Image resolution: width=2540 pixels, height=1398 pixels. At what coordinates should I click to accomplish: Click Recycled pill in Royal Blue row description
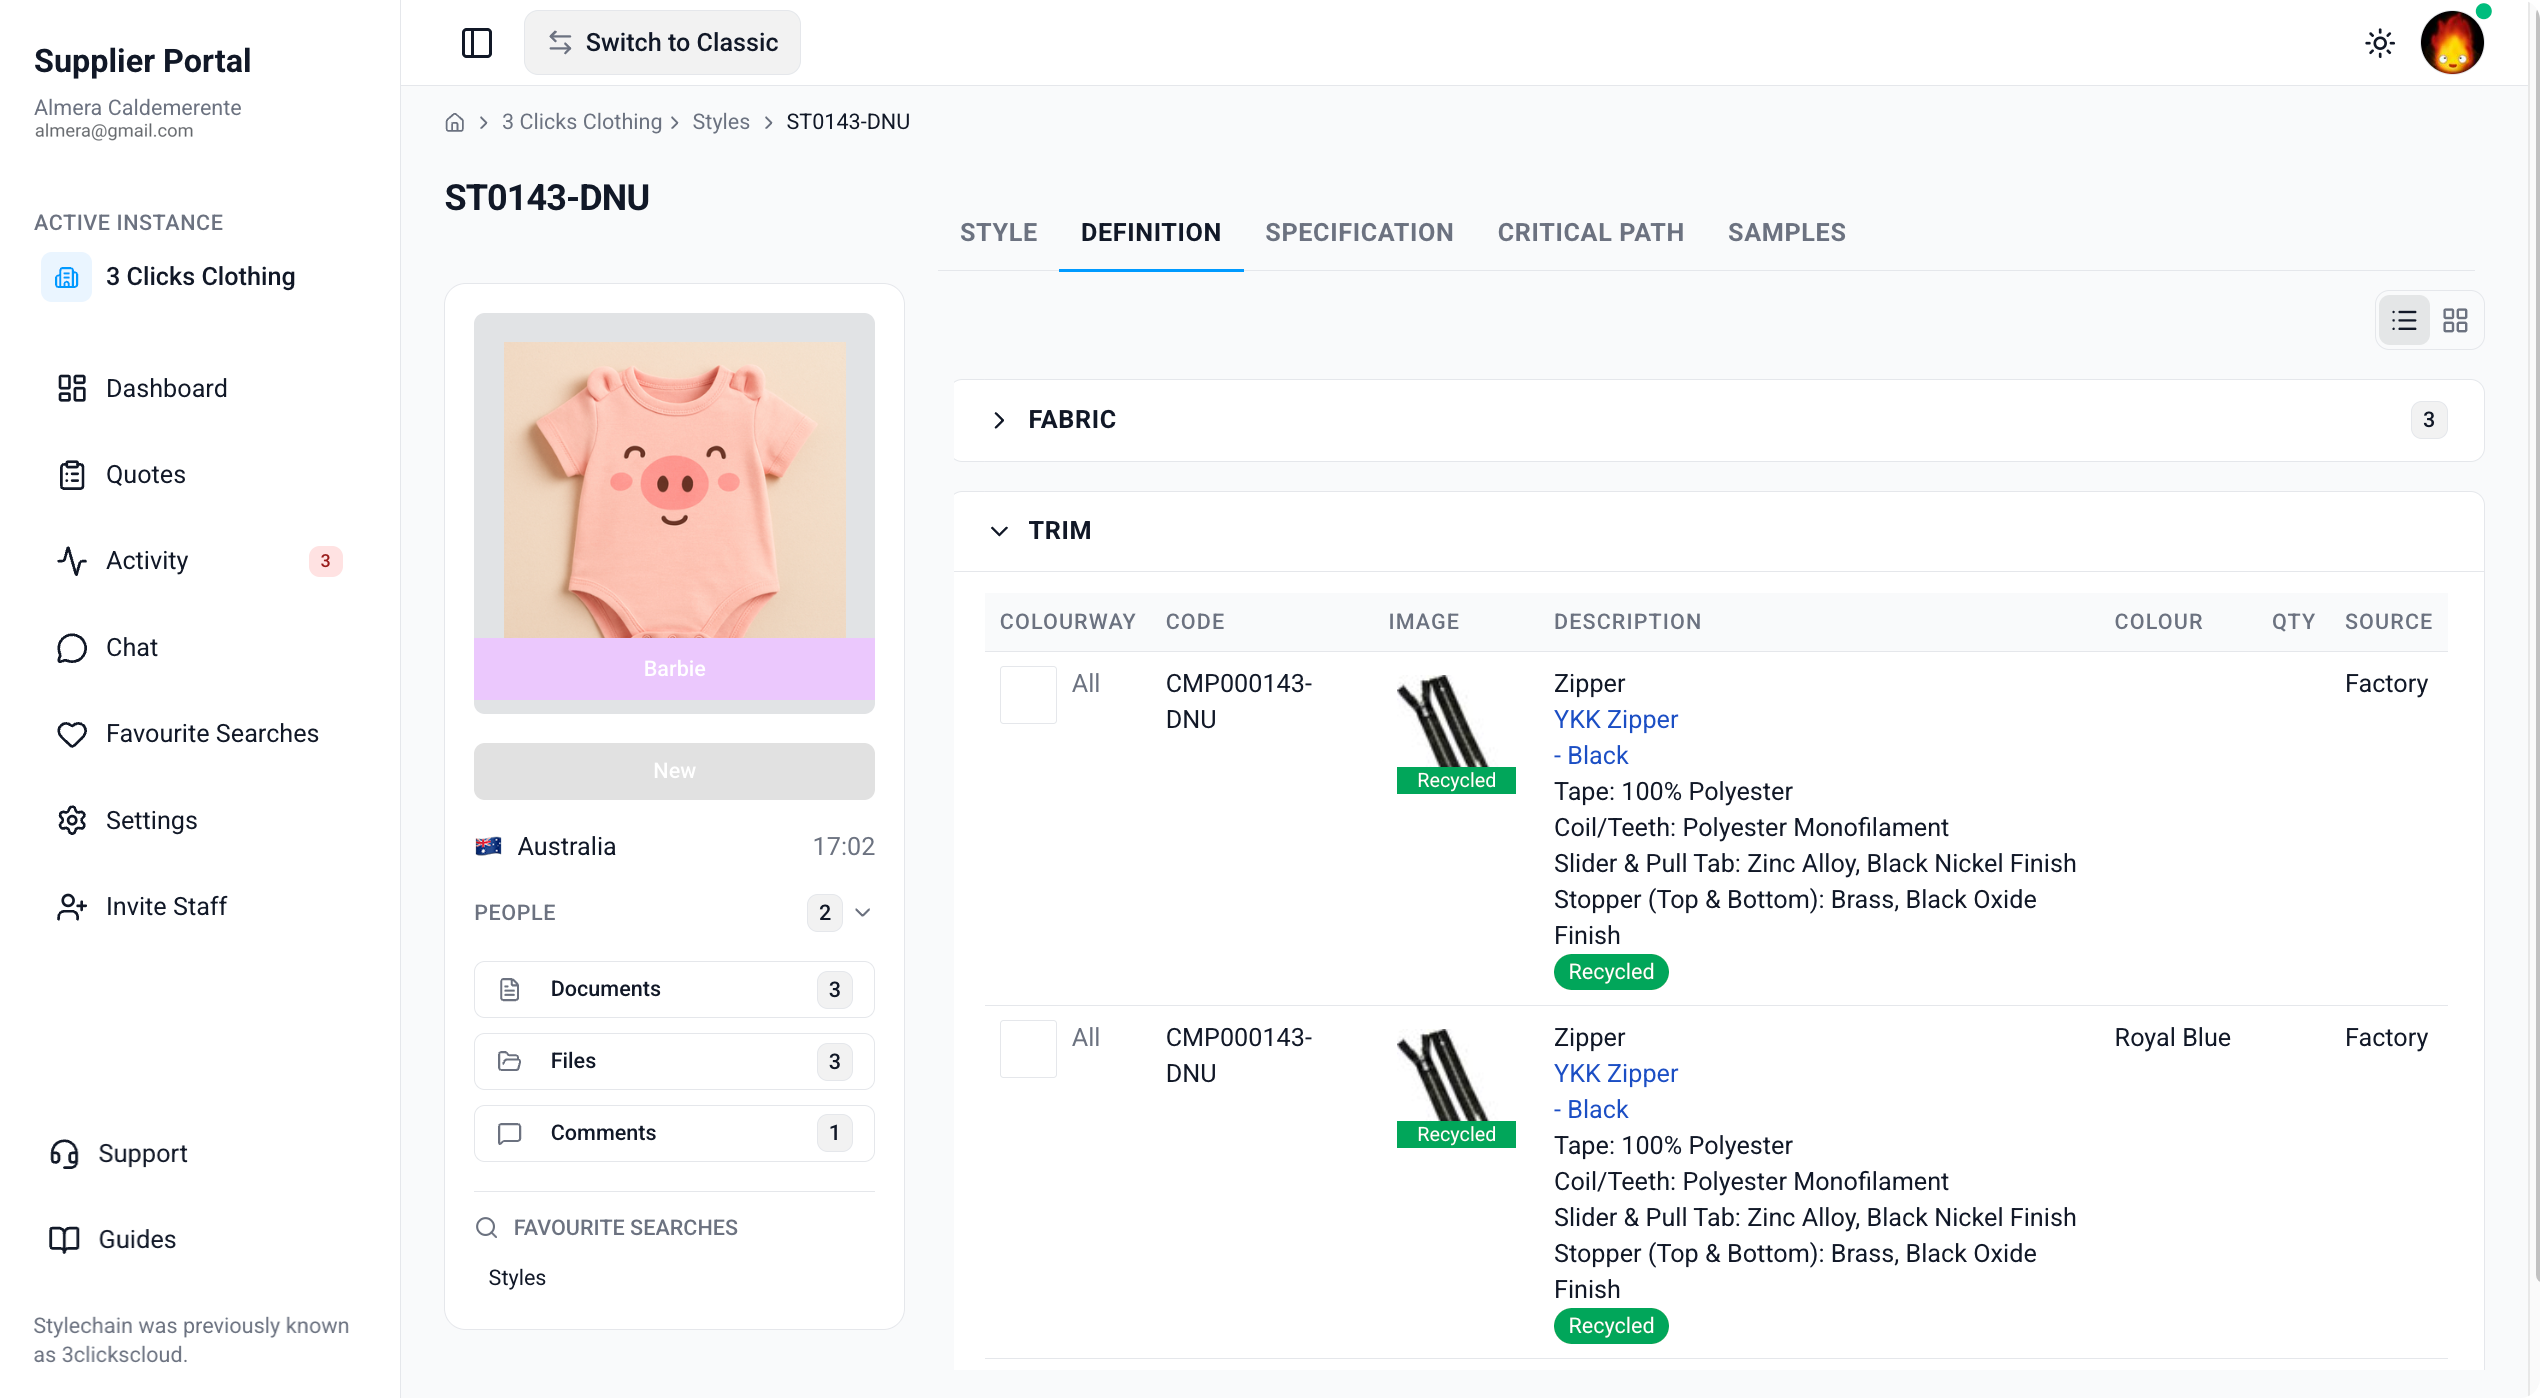(1611, 1326)
